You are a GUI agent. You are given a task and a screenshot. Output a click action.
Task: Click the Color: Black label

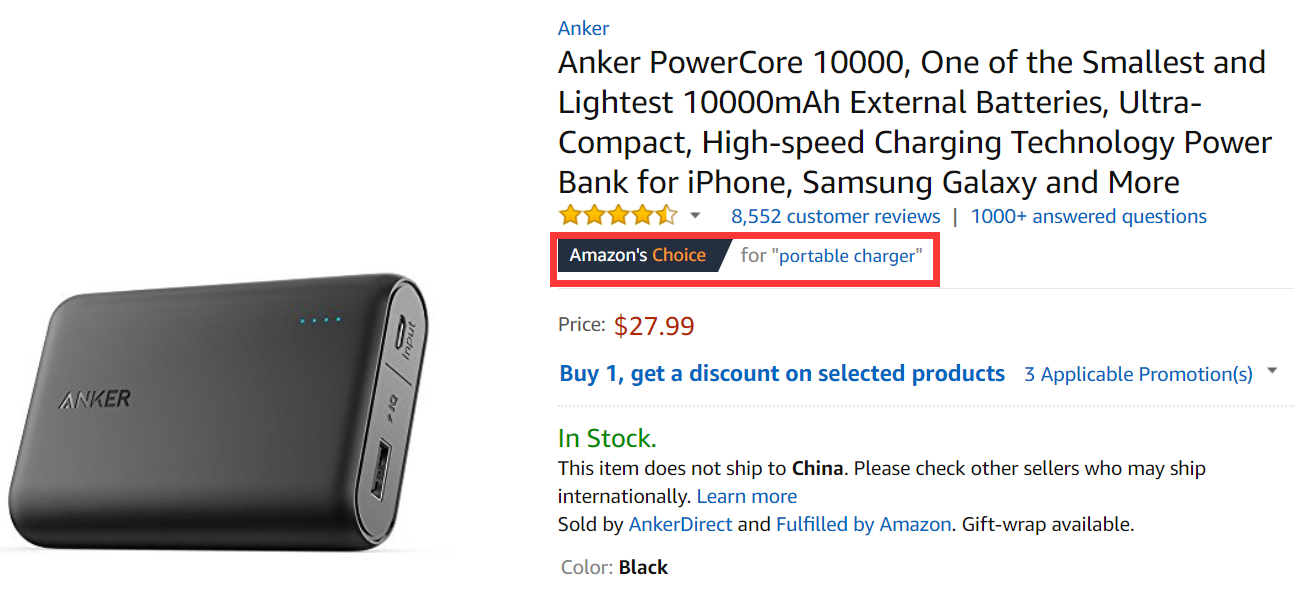click(614, 567)
